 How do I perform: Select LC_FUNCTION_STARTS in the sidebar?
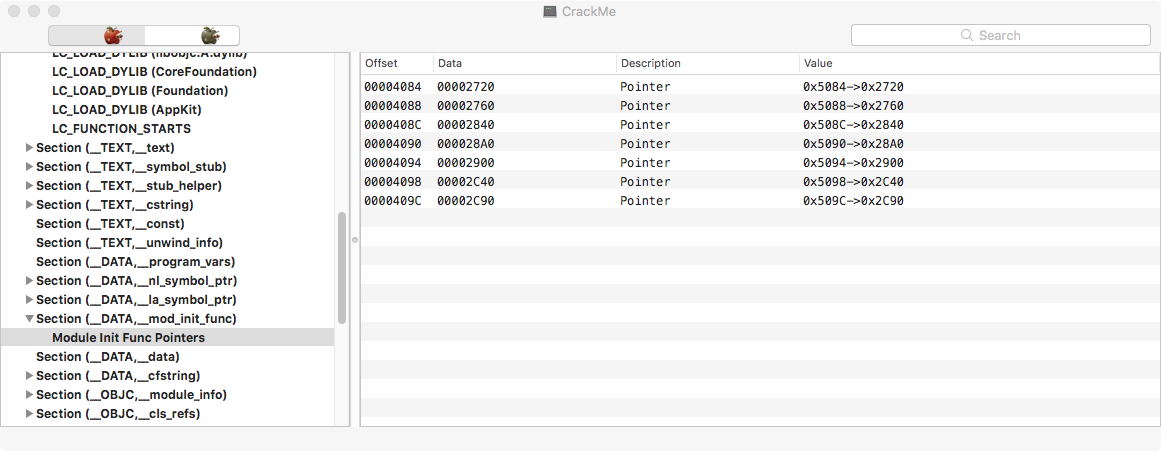coord(121,129)
